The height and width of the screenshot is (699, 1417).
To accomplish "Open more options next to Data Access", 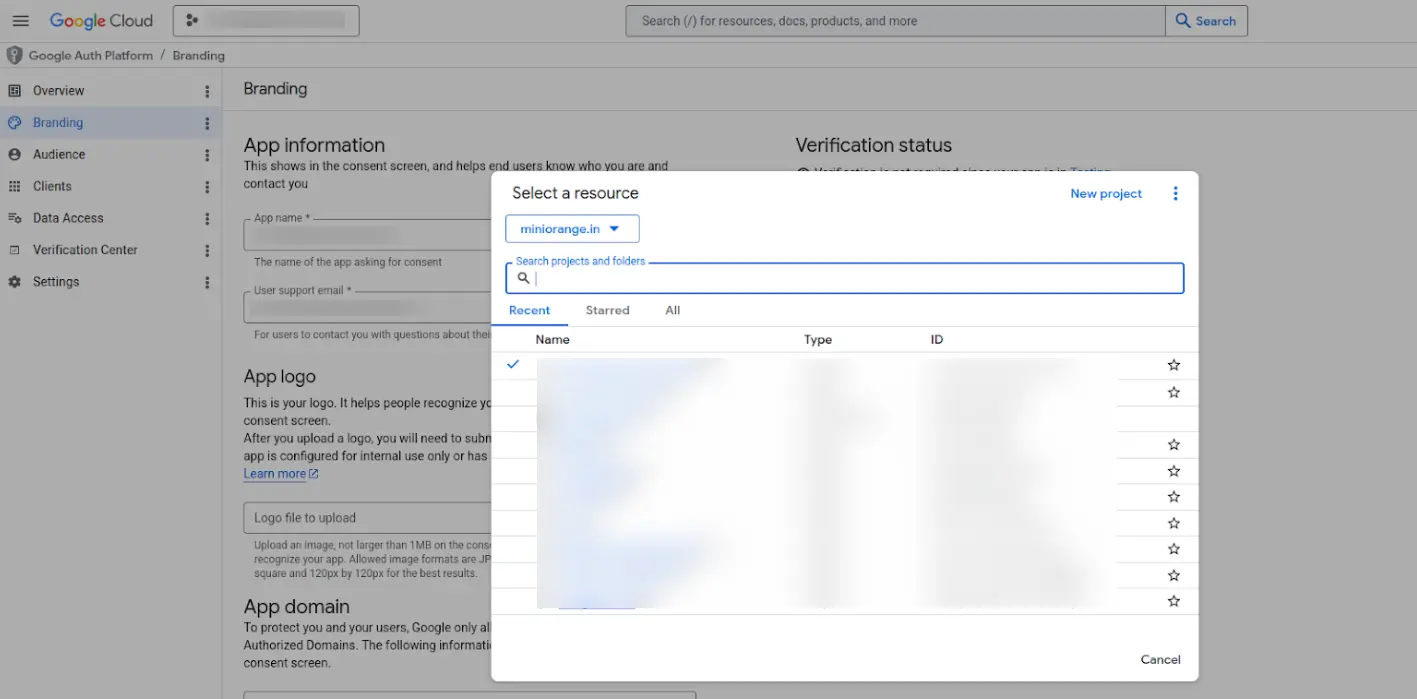I will [x=207, y=219].
